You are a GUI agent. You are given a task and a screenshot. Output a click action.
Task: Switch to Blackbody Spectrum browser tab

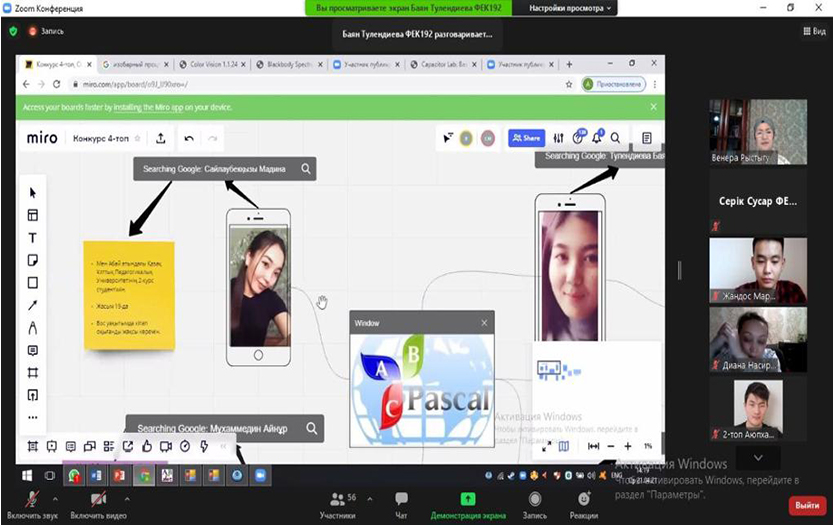(289, 64)
